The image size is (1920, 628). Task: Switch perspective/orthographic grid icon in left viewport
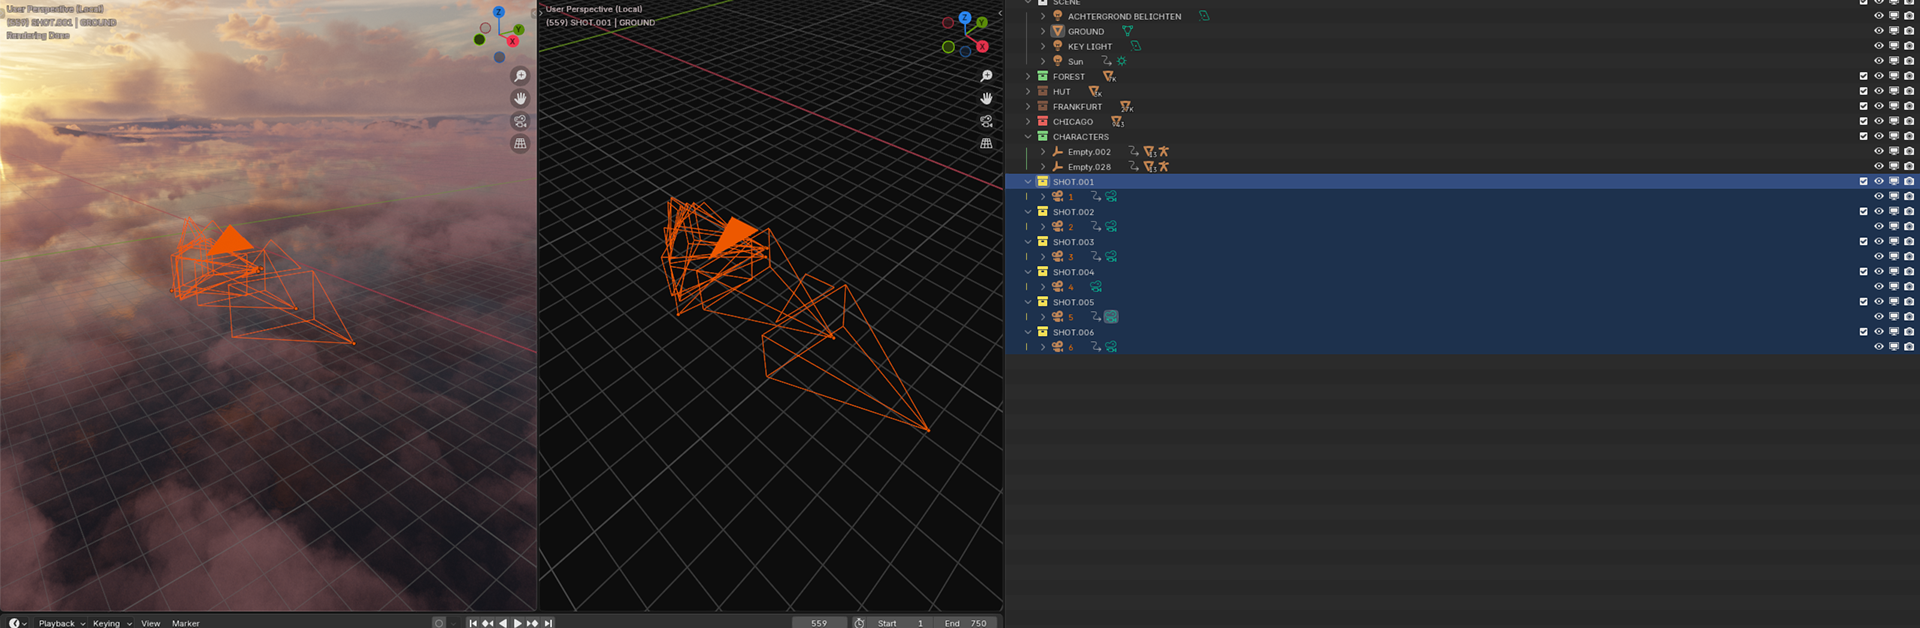[x=520, y=143]
